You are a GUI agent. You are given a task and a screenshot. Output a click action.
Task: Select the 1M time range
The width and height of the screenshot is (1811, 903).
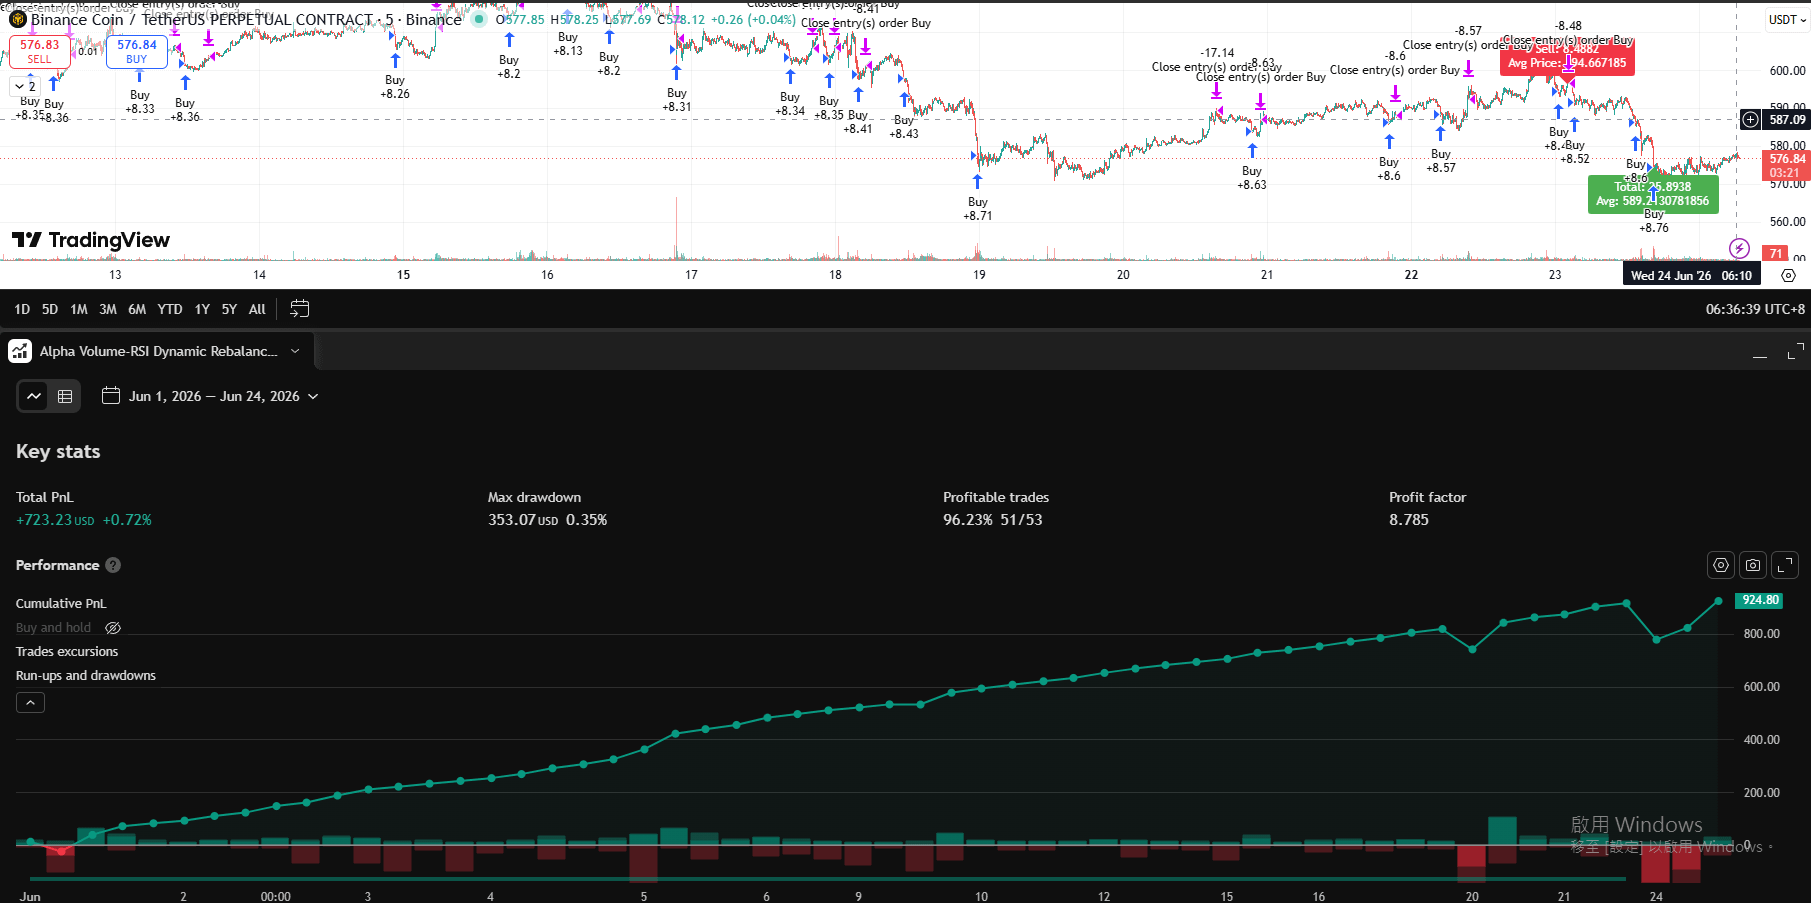click(79, 309)
